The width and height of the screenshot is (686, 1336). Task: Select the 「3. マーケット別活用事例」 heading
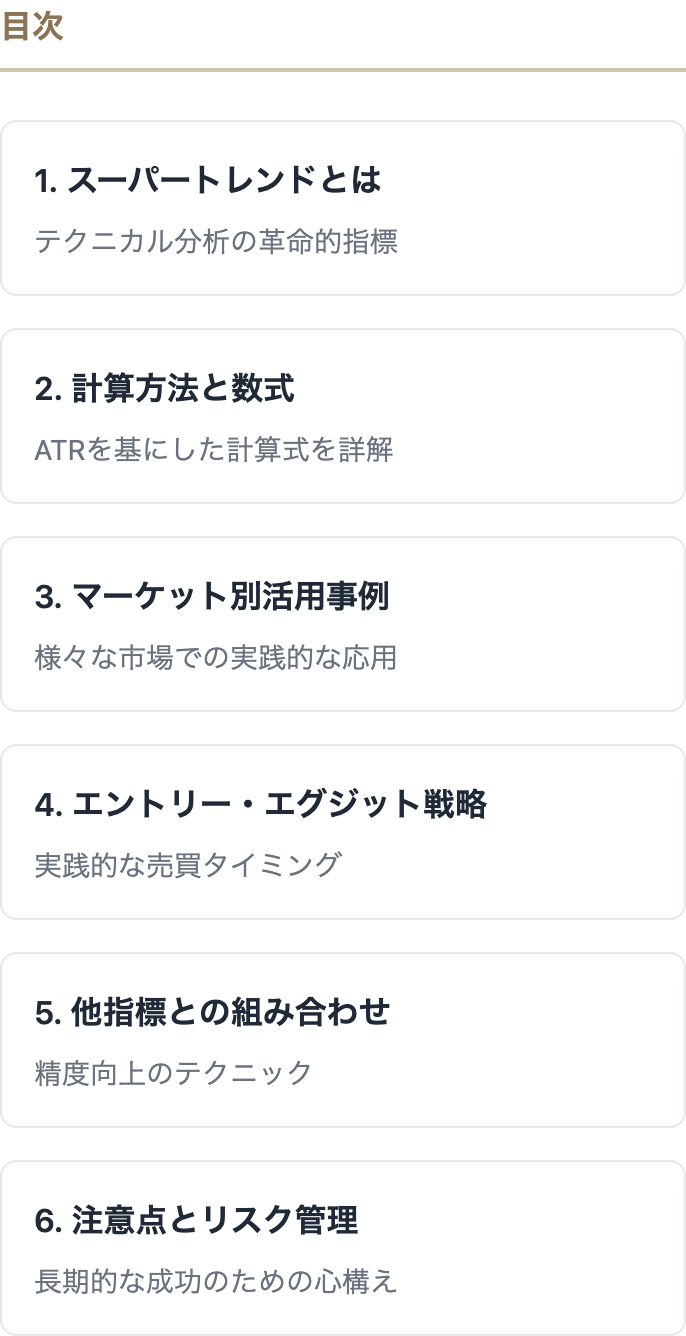click(212, 597)
